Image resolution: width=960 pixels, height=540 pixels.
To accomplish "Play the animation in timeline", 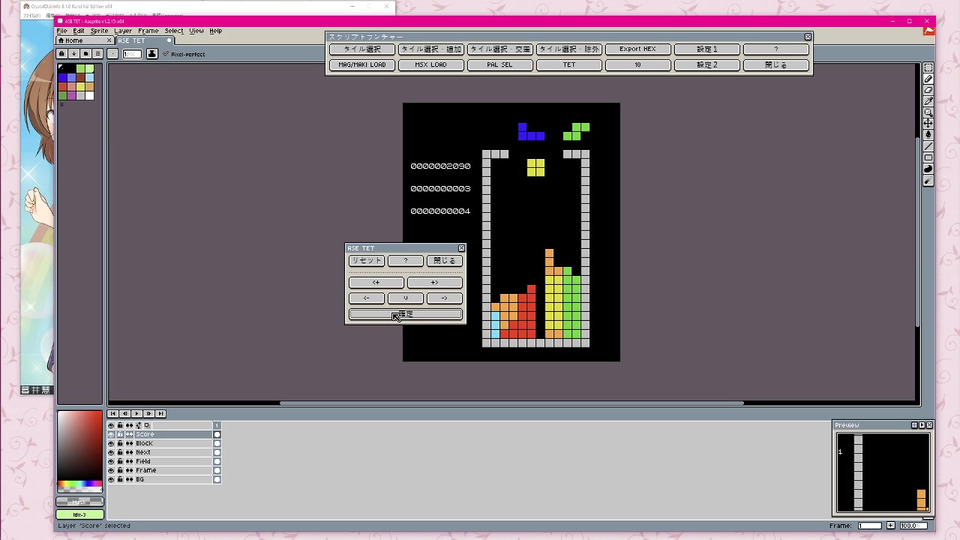I will coord(137,414).
